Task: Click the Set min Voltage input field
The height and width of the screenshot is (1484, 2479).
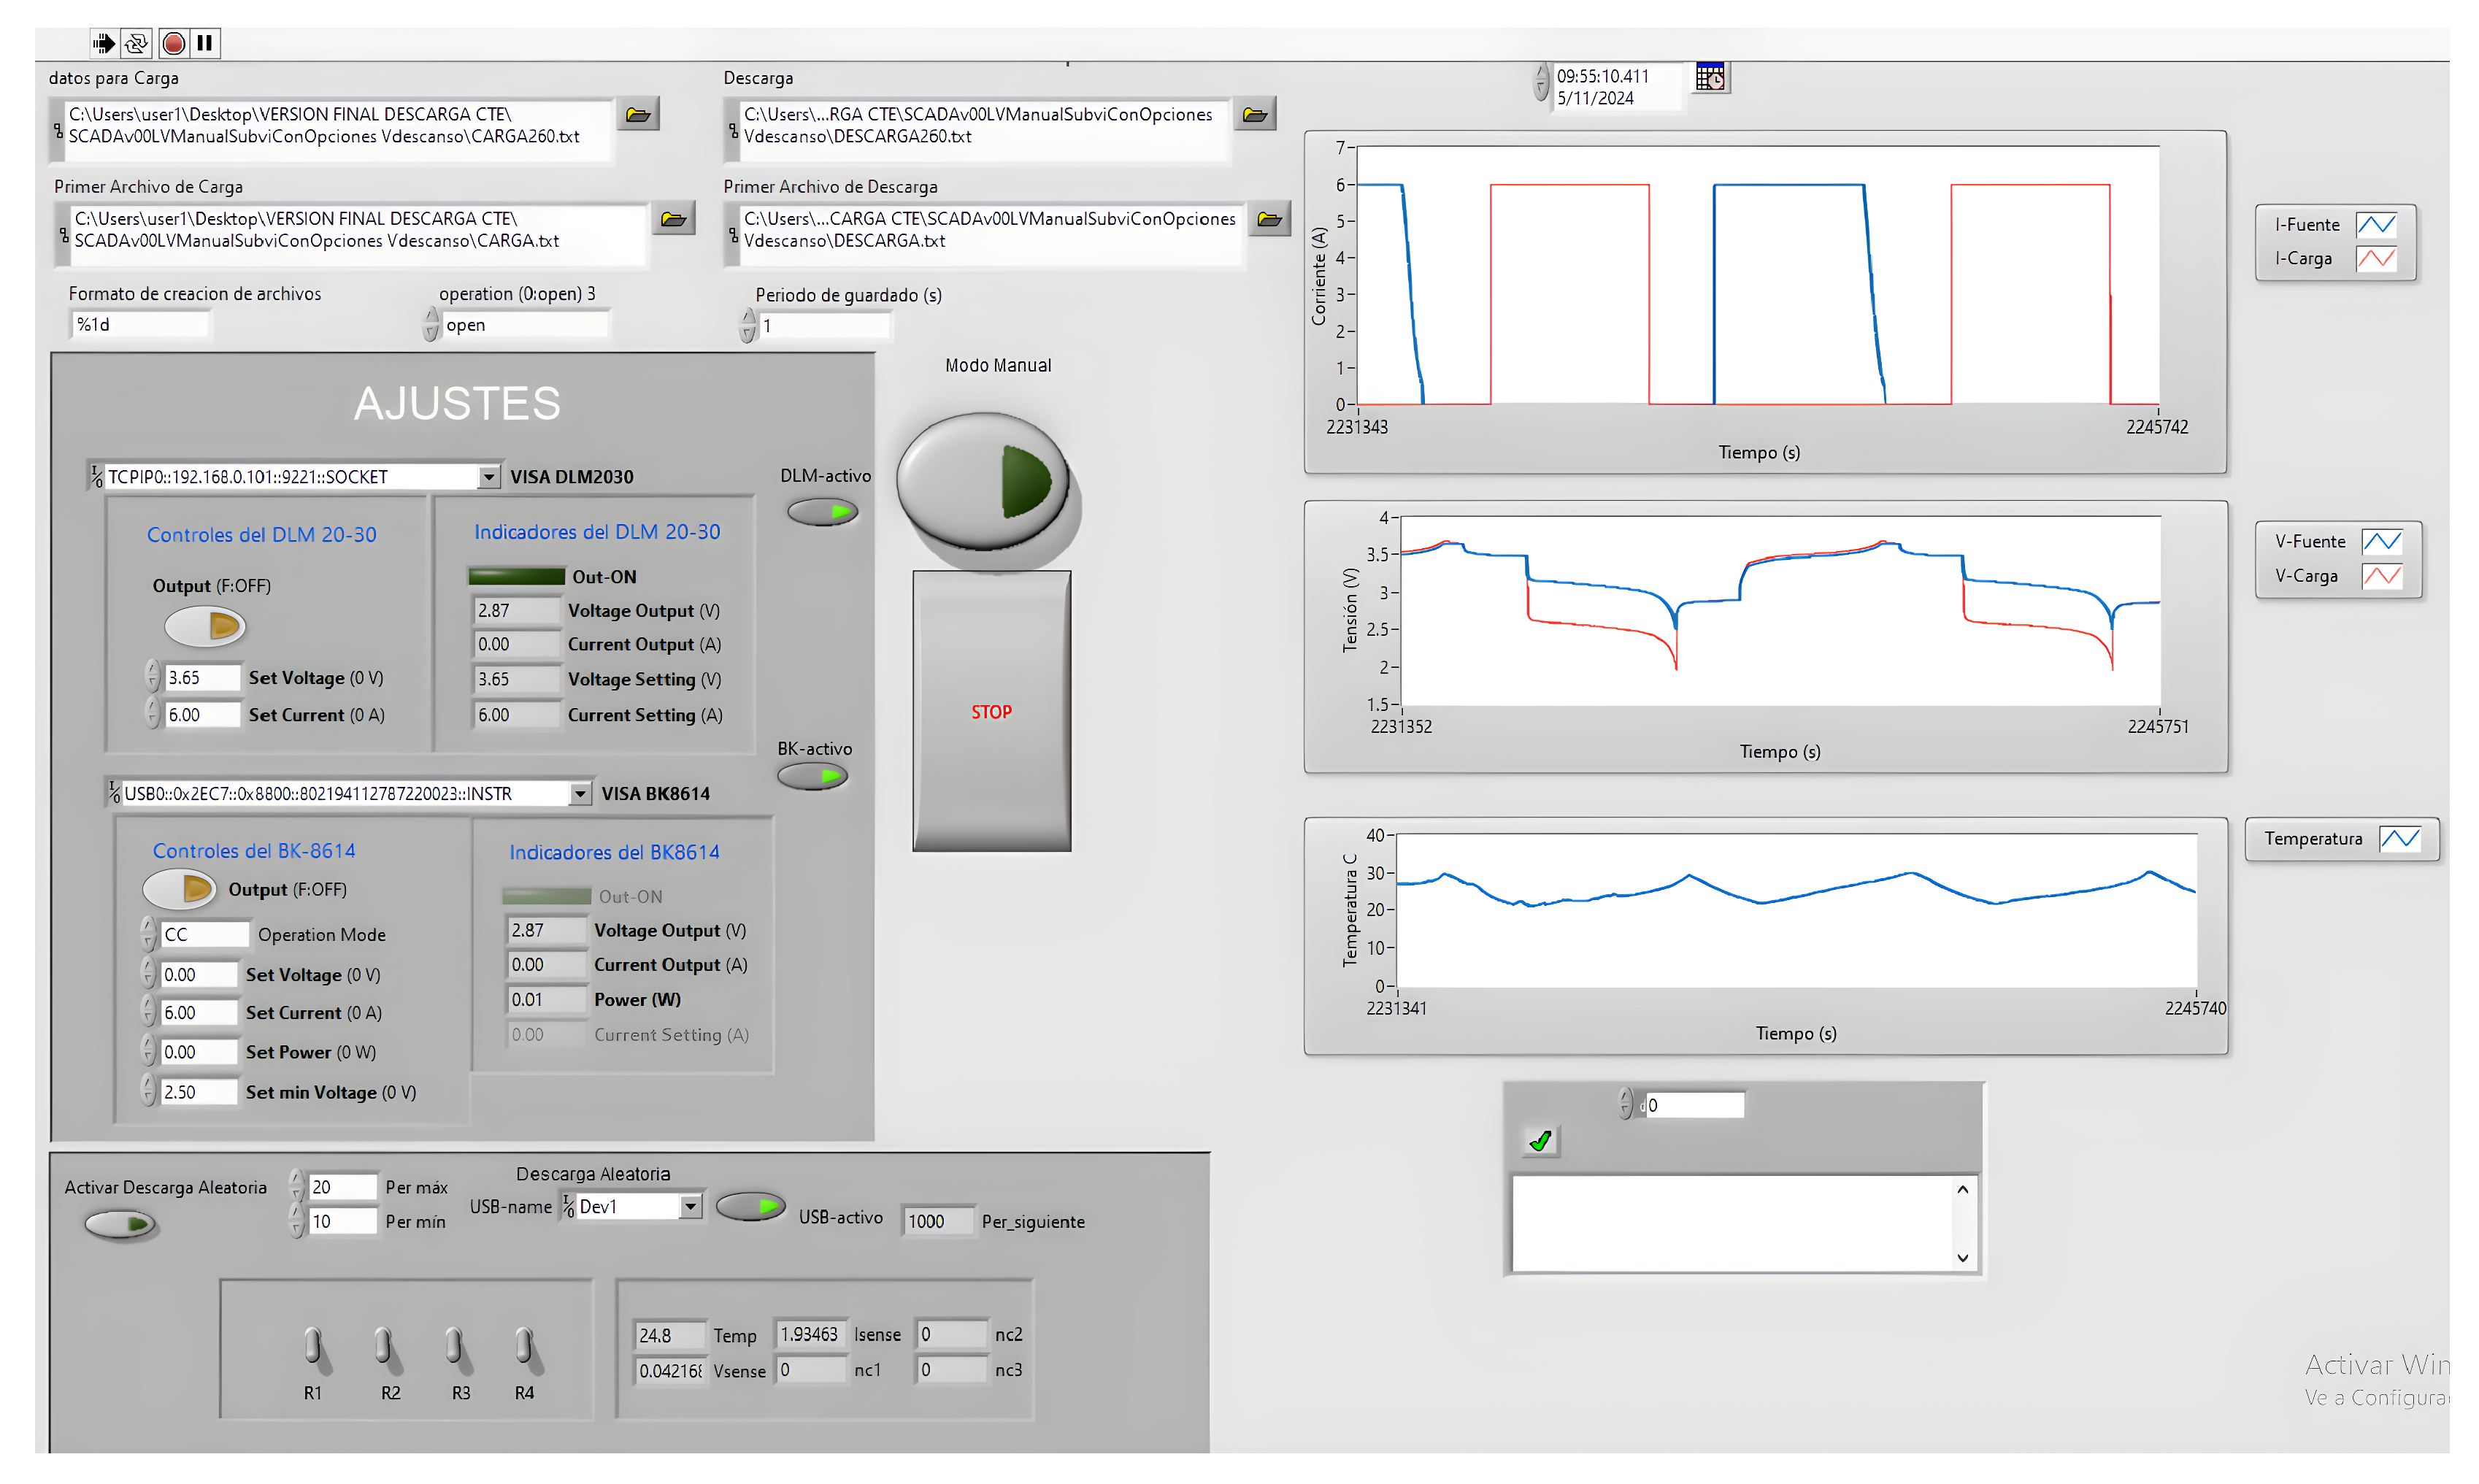Action: click(200, 1092)
